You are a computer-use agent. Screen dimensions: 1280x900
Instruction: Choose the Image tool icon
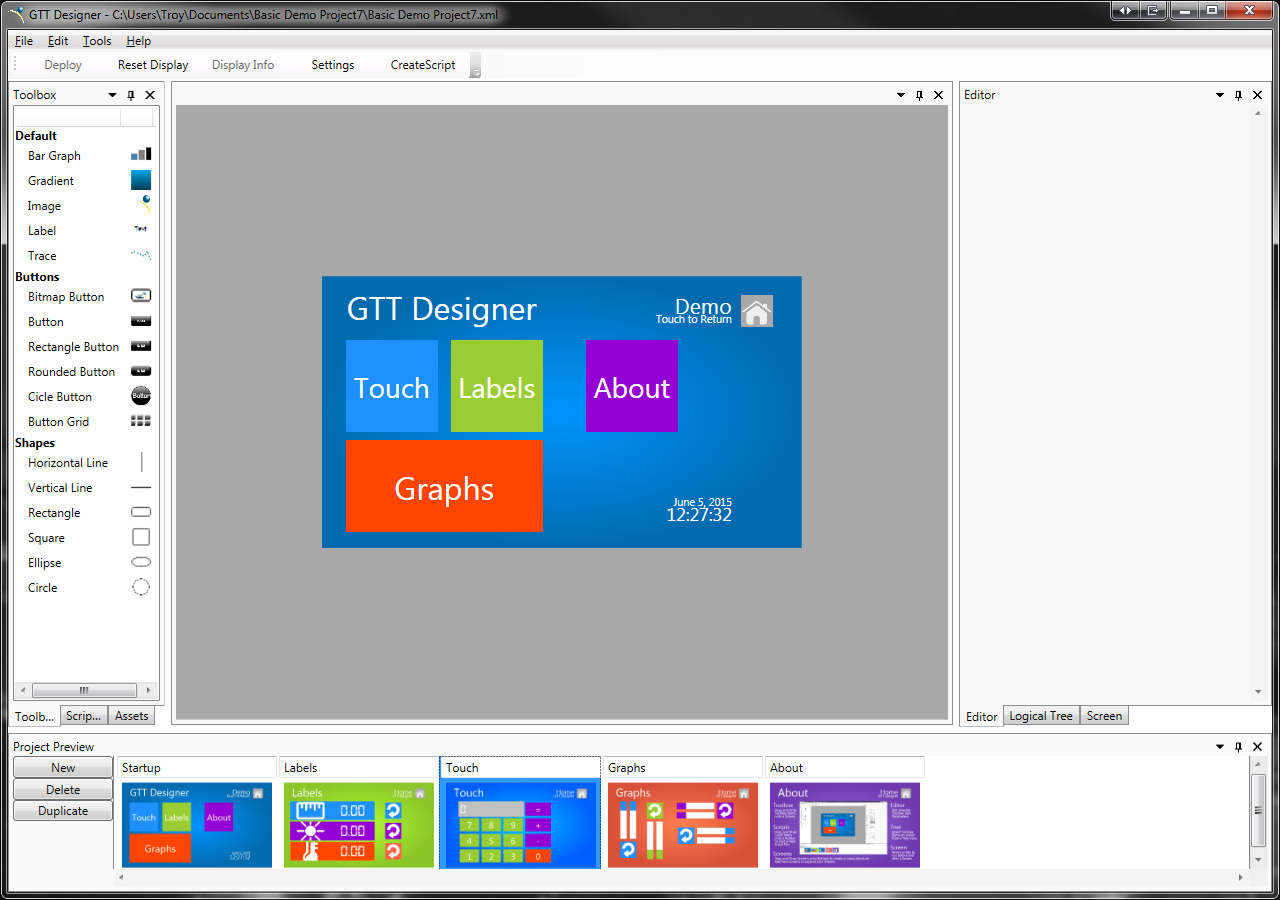[146, 205]
